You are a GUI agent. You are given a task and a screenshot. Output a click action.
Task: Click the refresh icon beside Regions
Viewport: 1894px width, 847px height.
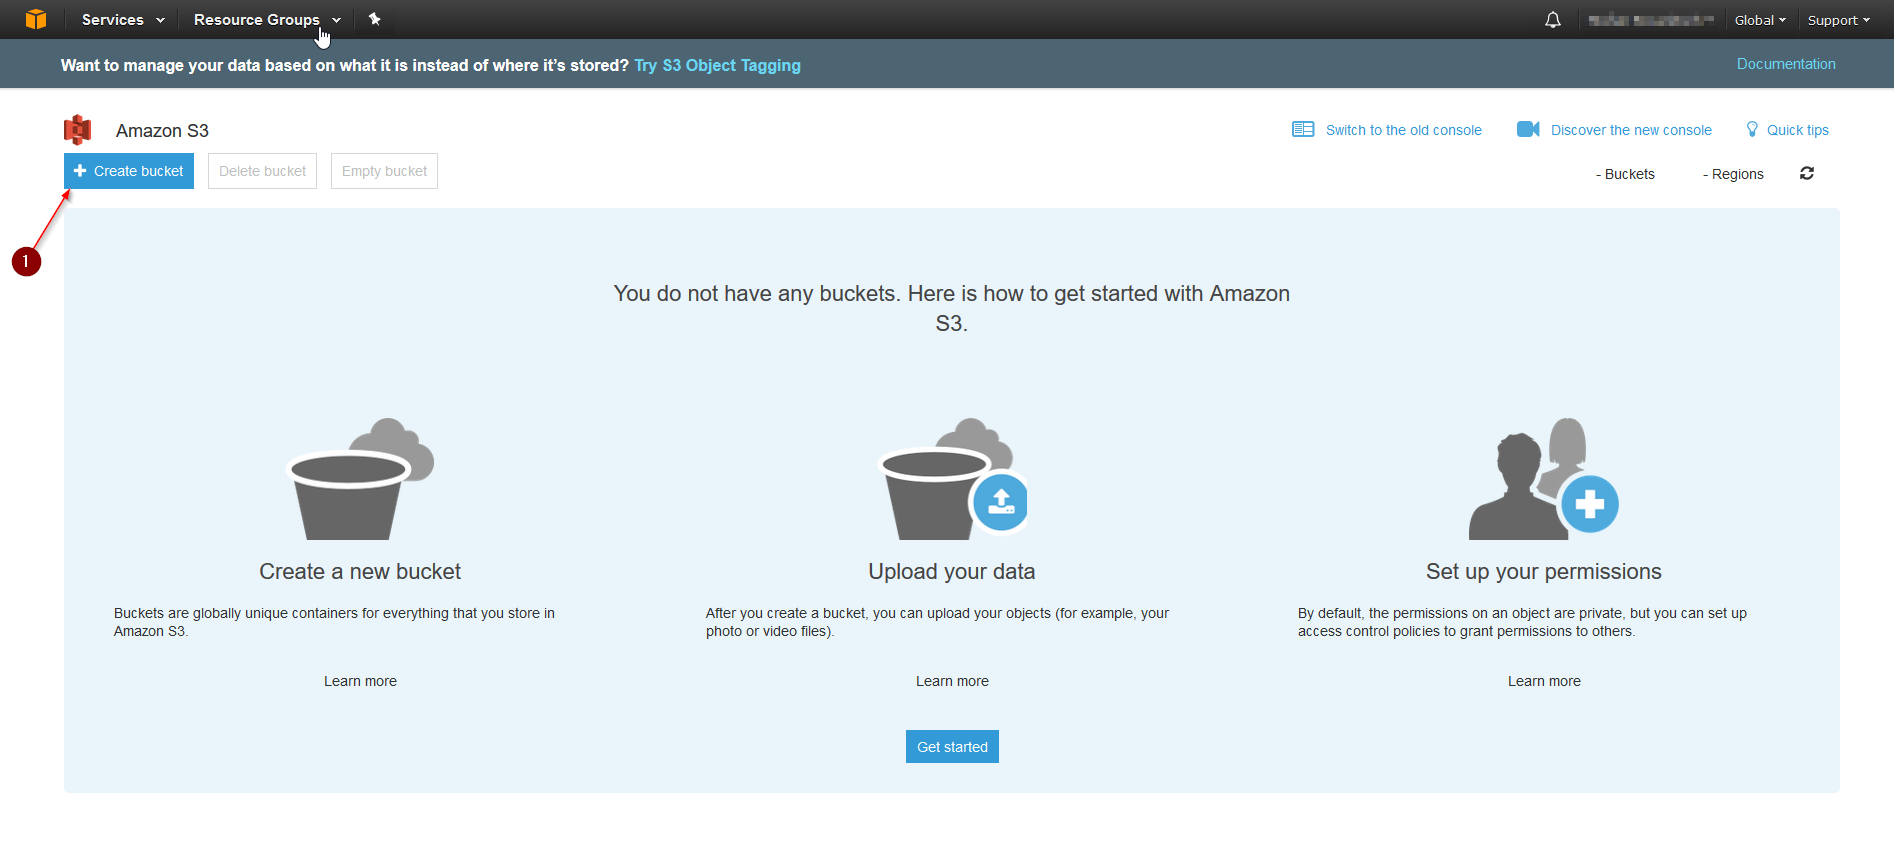1807,173
